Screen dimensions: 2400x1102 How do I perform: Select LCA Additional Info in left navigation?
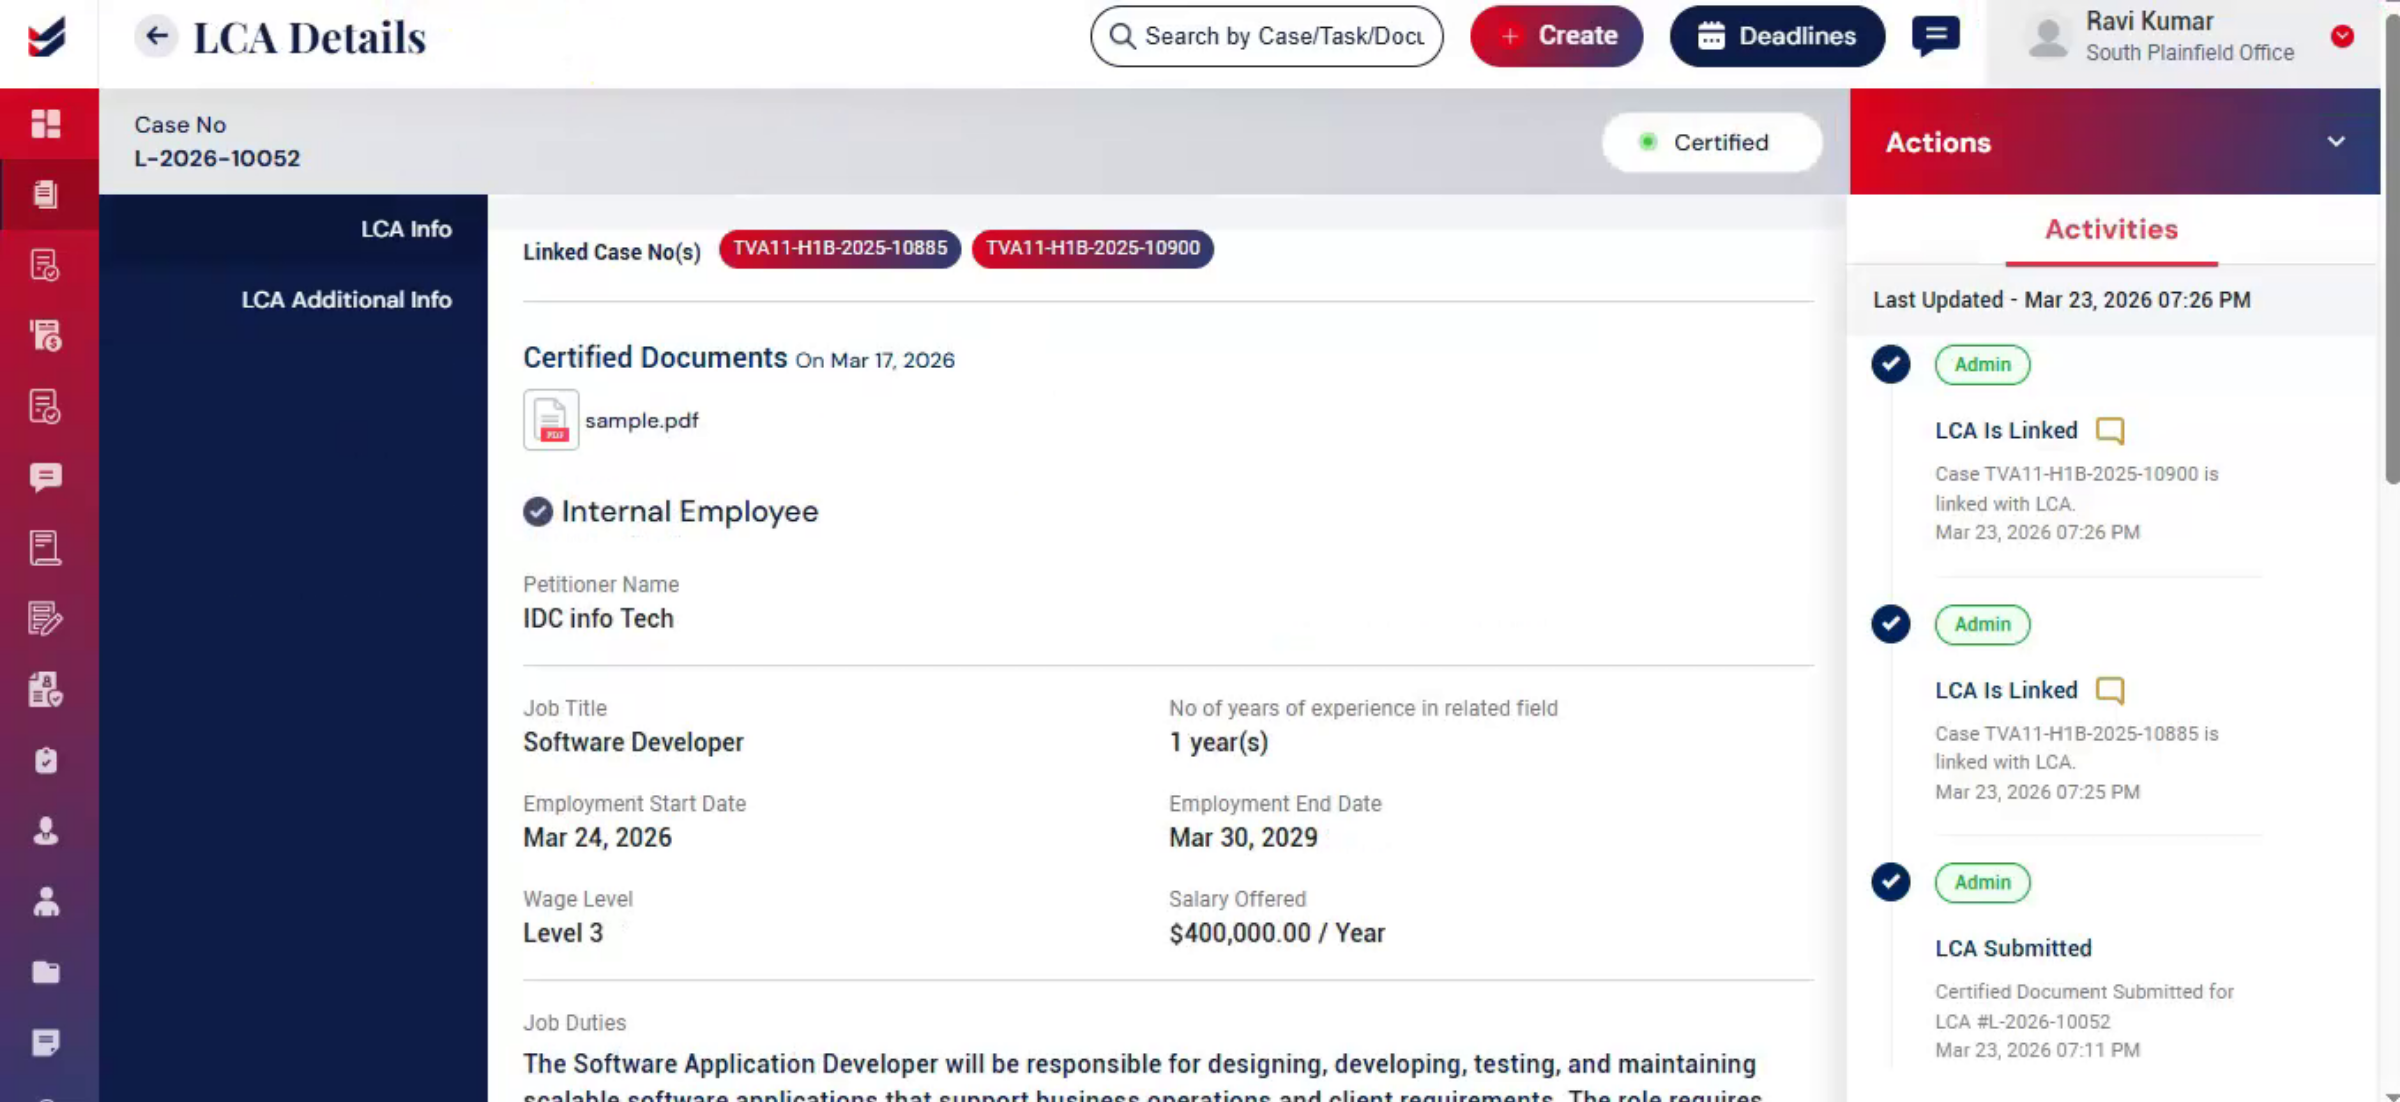pos(346,300)
